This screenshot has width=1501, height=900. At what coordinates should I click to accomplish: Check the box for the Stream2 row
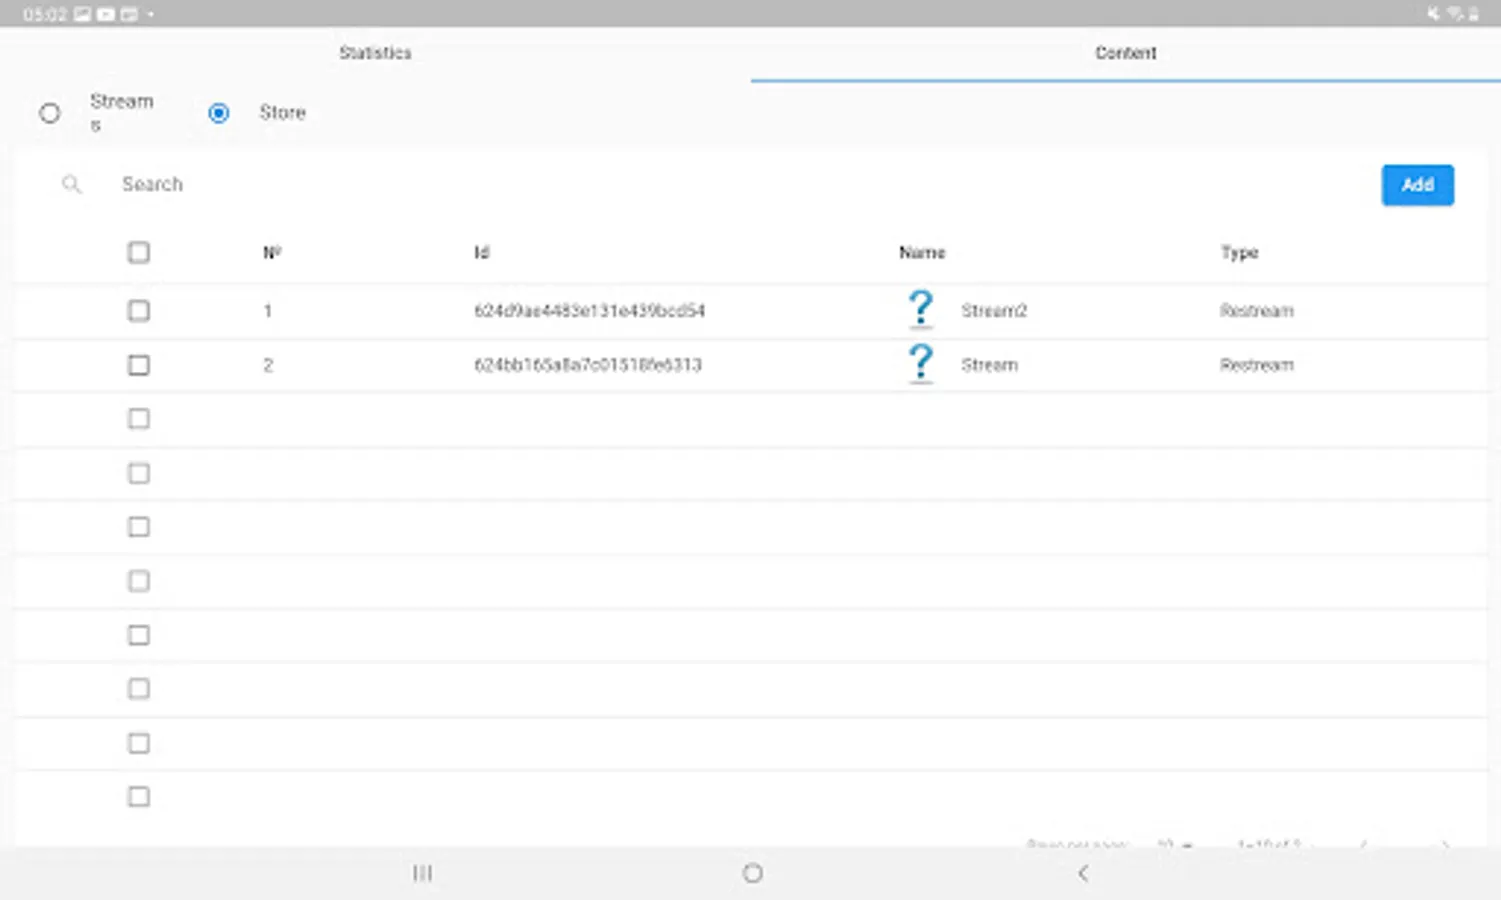(x=139, y=311)
